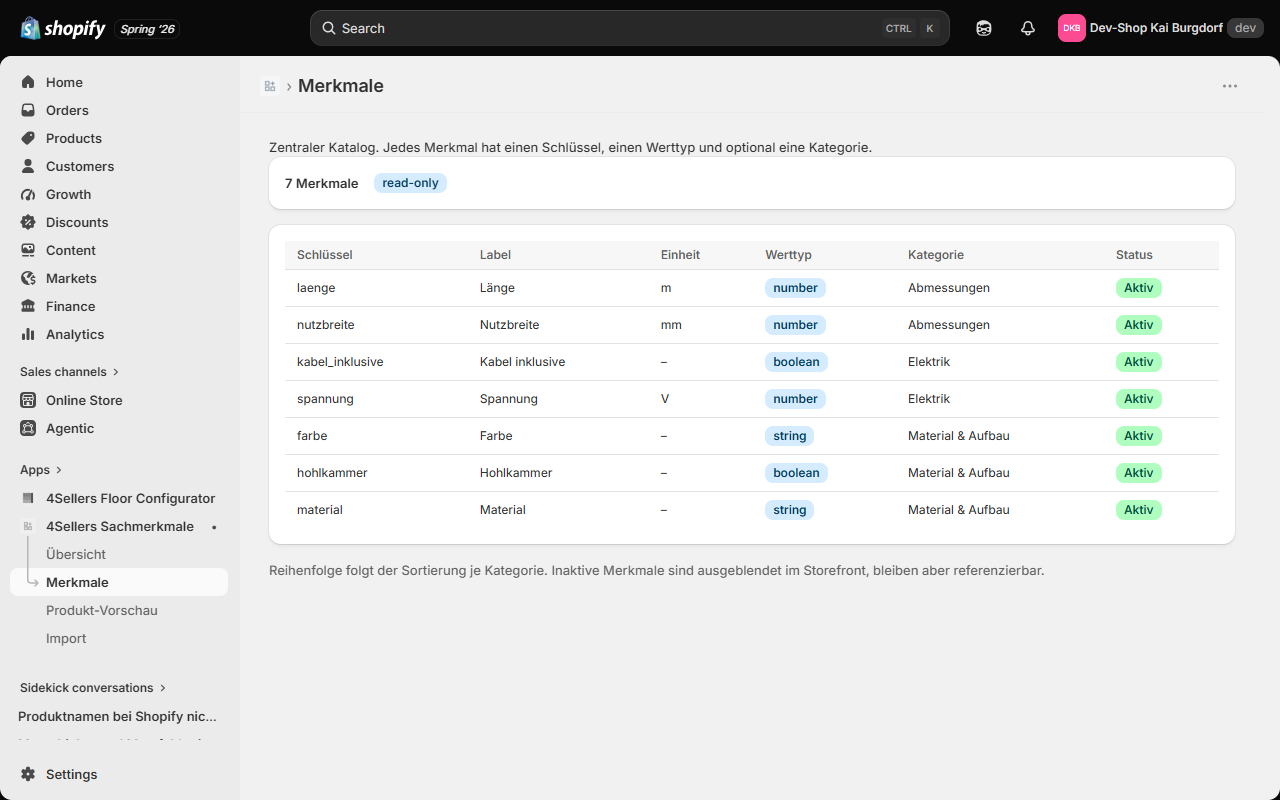
Task: Click the Analytics bar chart icon
Action: click(x=28, y=334)
